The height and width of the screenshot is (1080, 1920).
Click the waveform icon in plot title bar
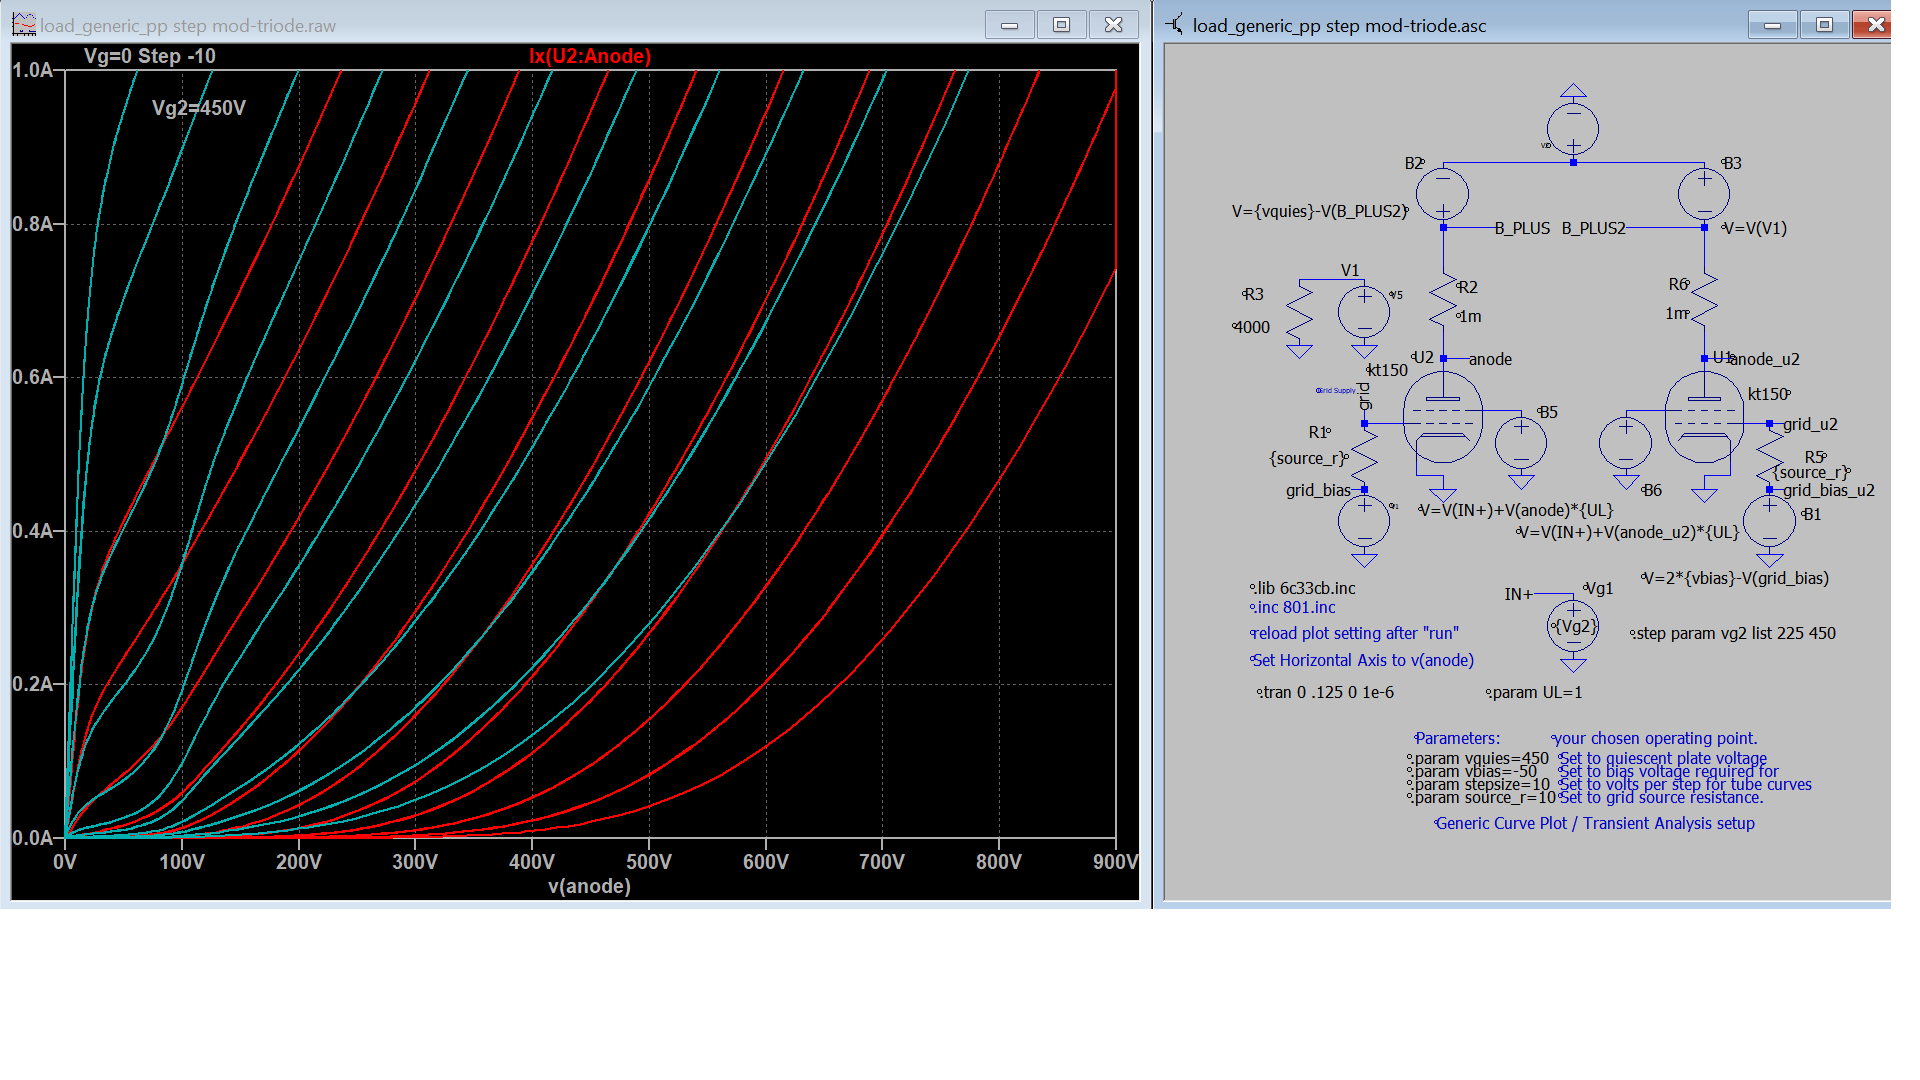point(24,25)
